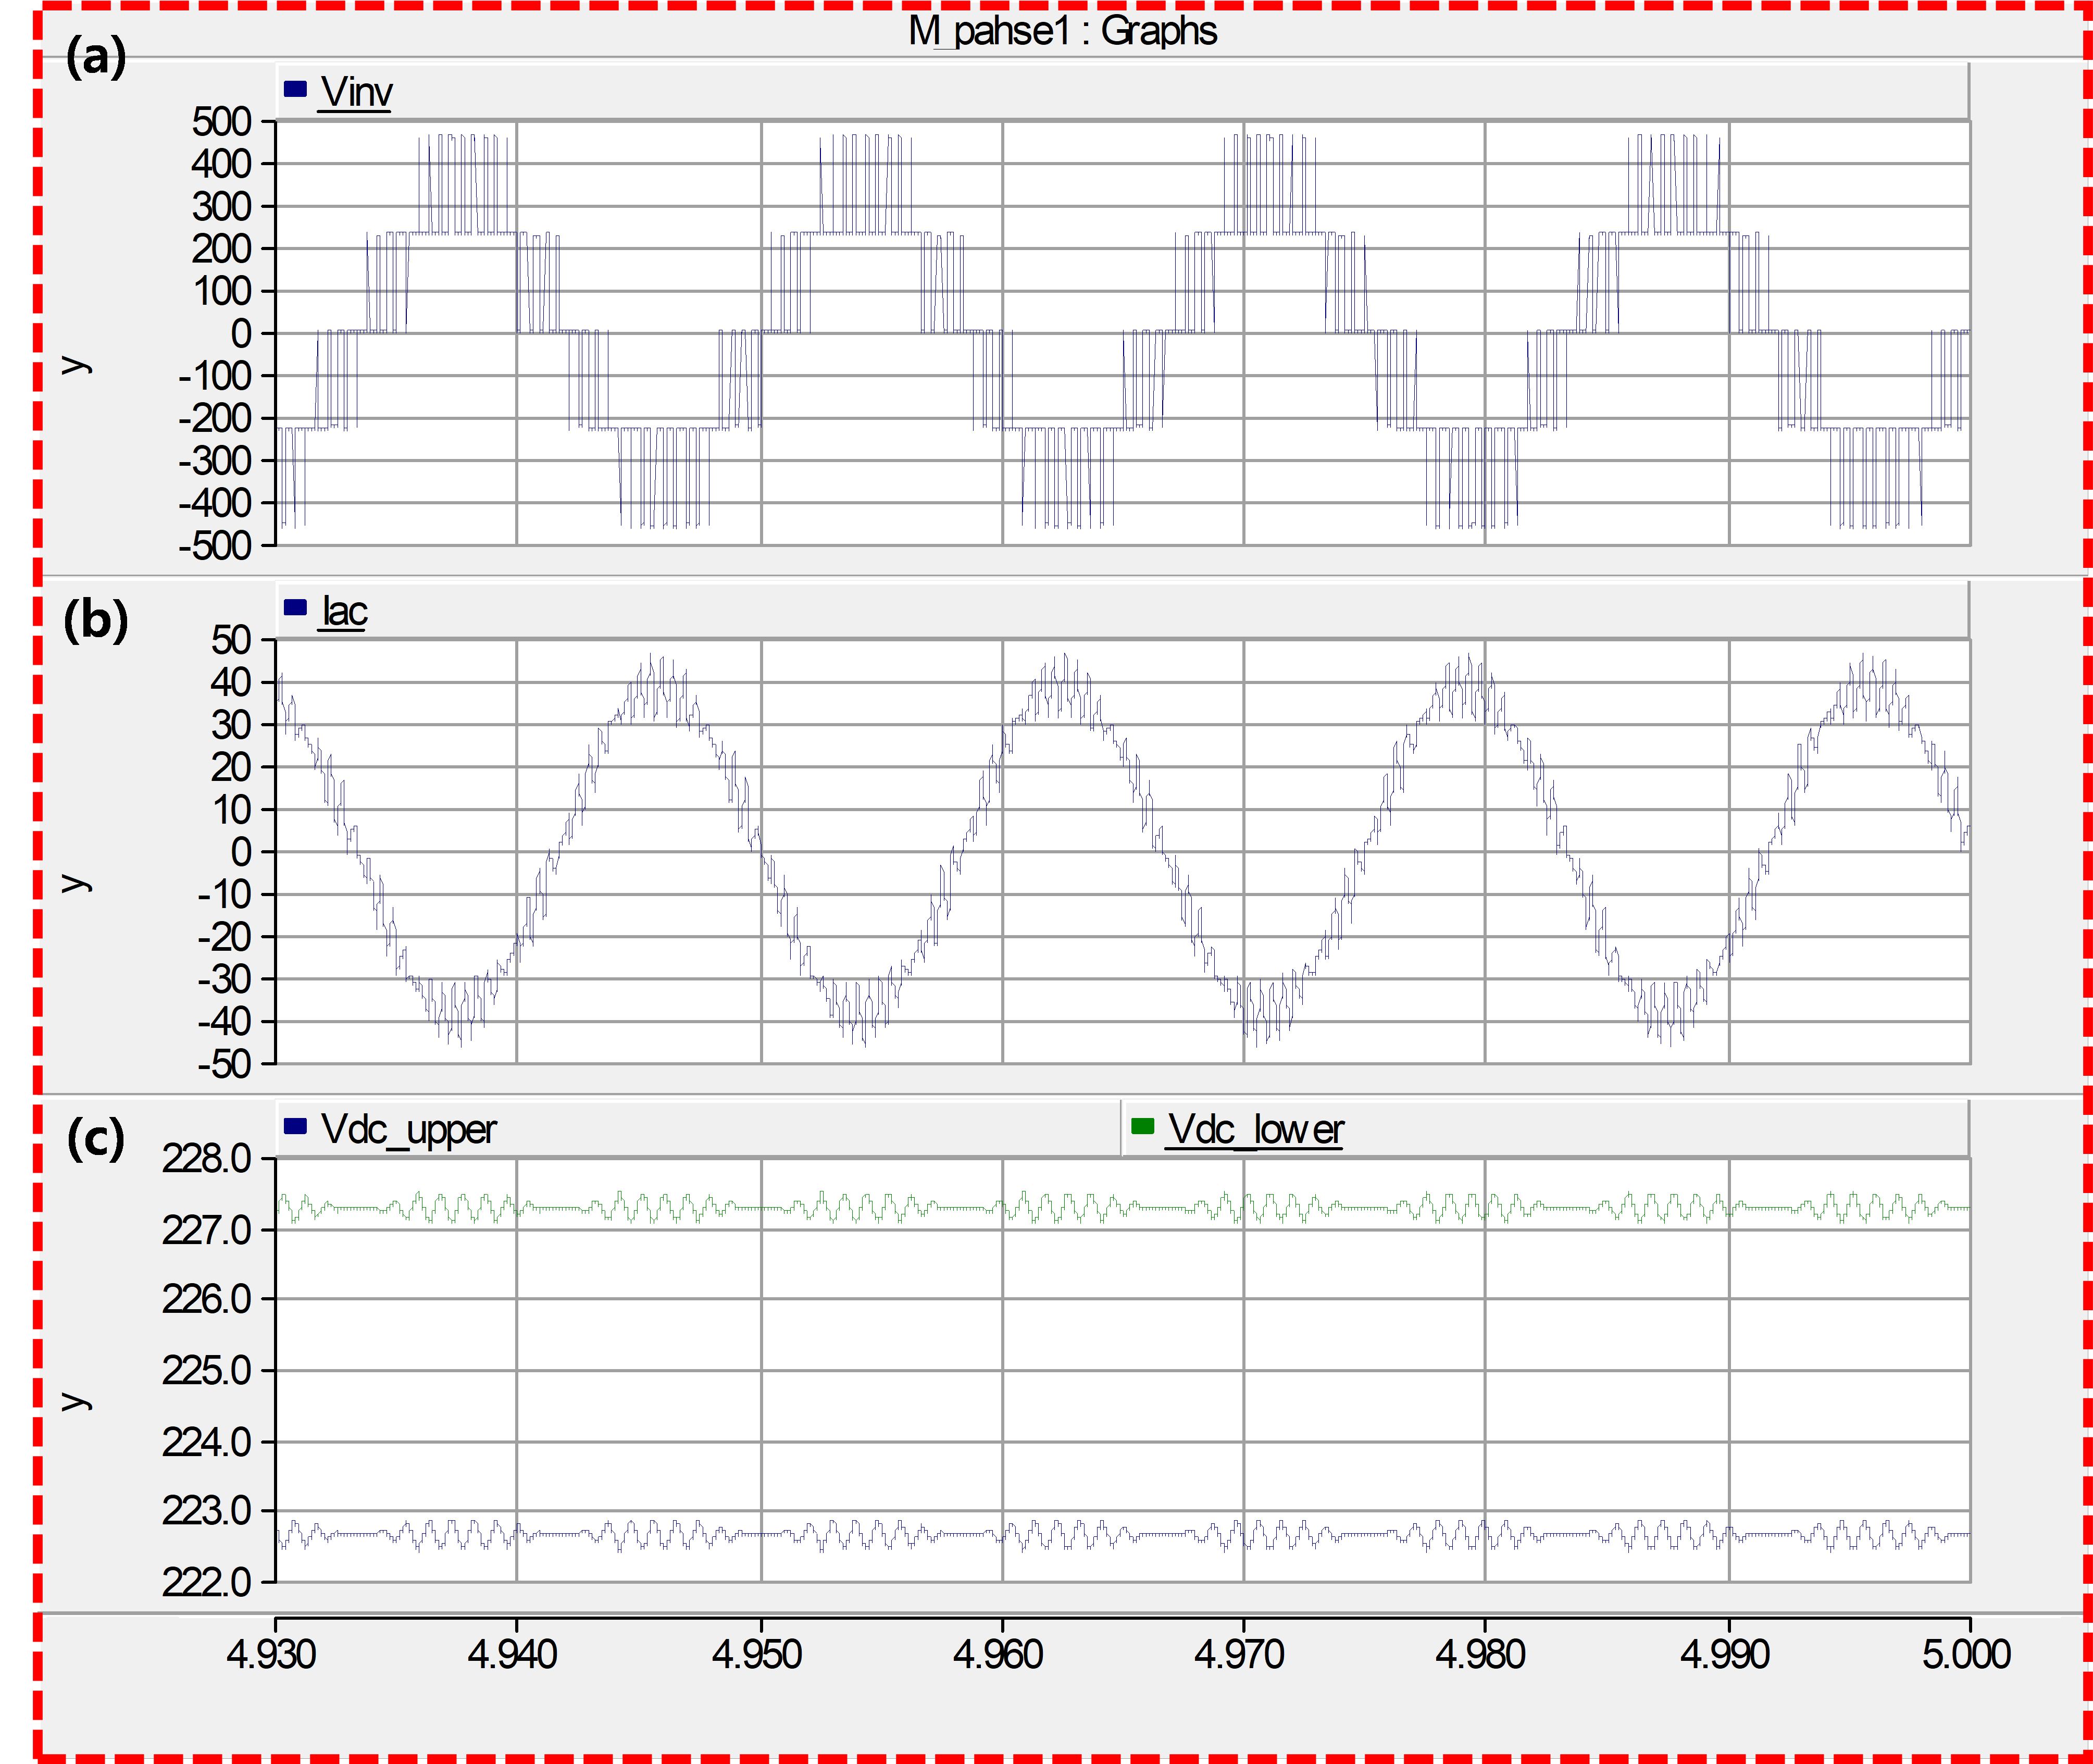
Task: Click the 4.970 time axis label
Action: (x=1239, y=1655)
